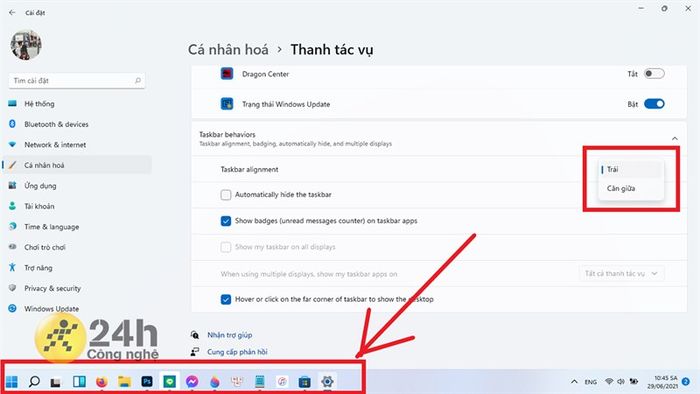The width and height of the screenshot is (700, 394).
Task: Click the Nhận trợ giúp link
Action: (229, 335)
